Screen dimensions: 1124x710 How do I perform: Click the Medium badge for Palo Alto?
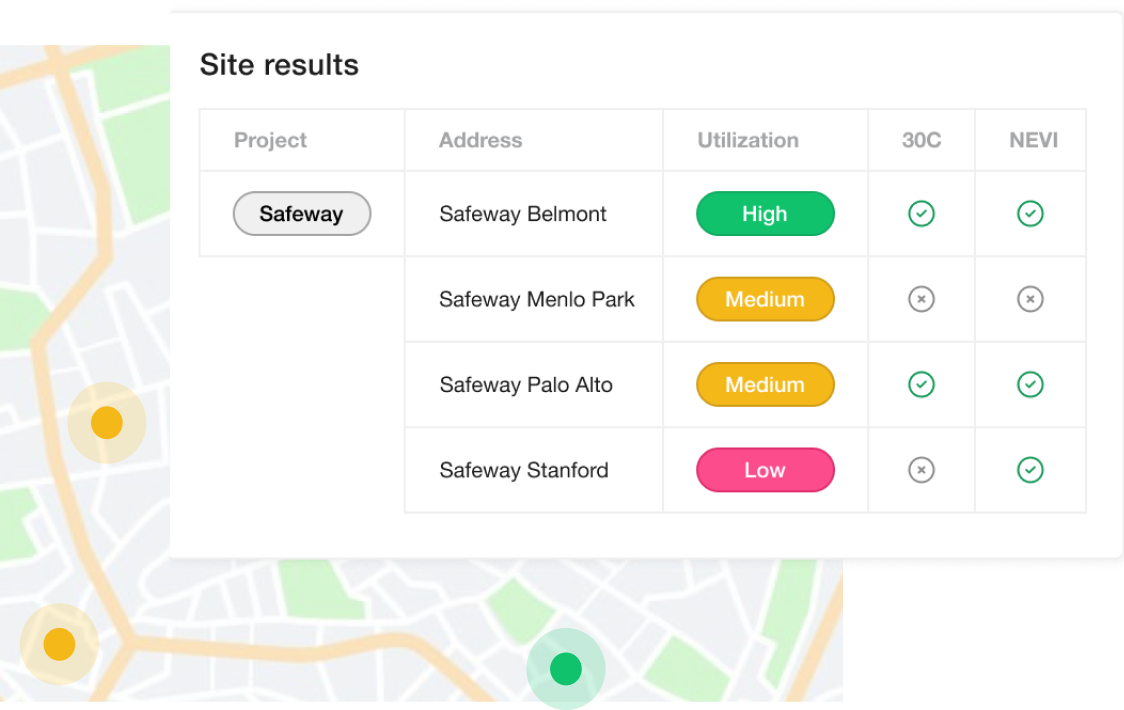[765, 385]
